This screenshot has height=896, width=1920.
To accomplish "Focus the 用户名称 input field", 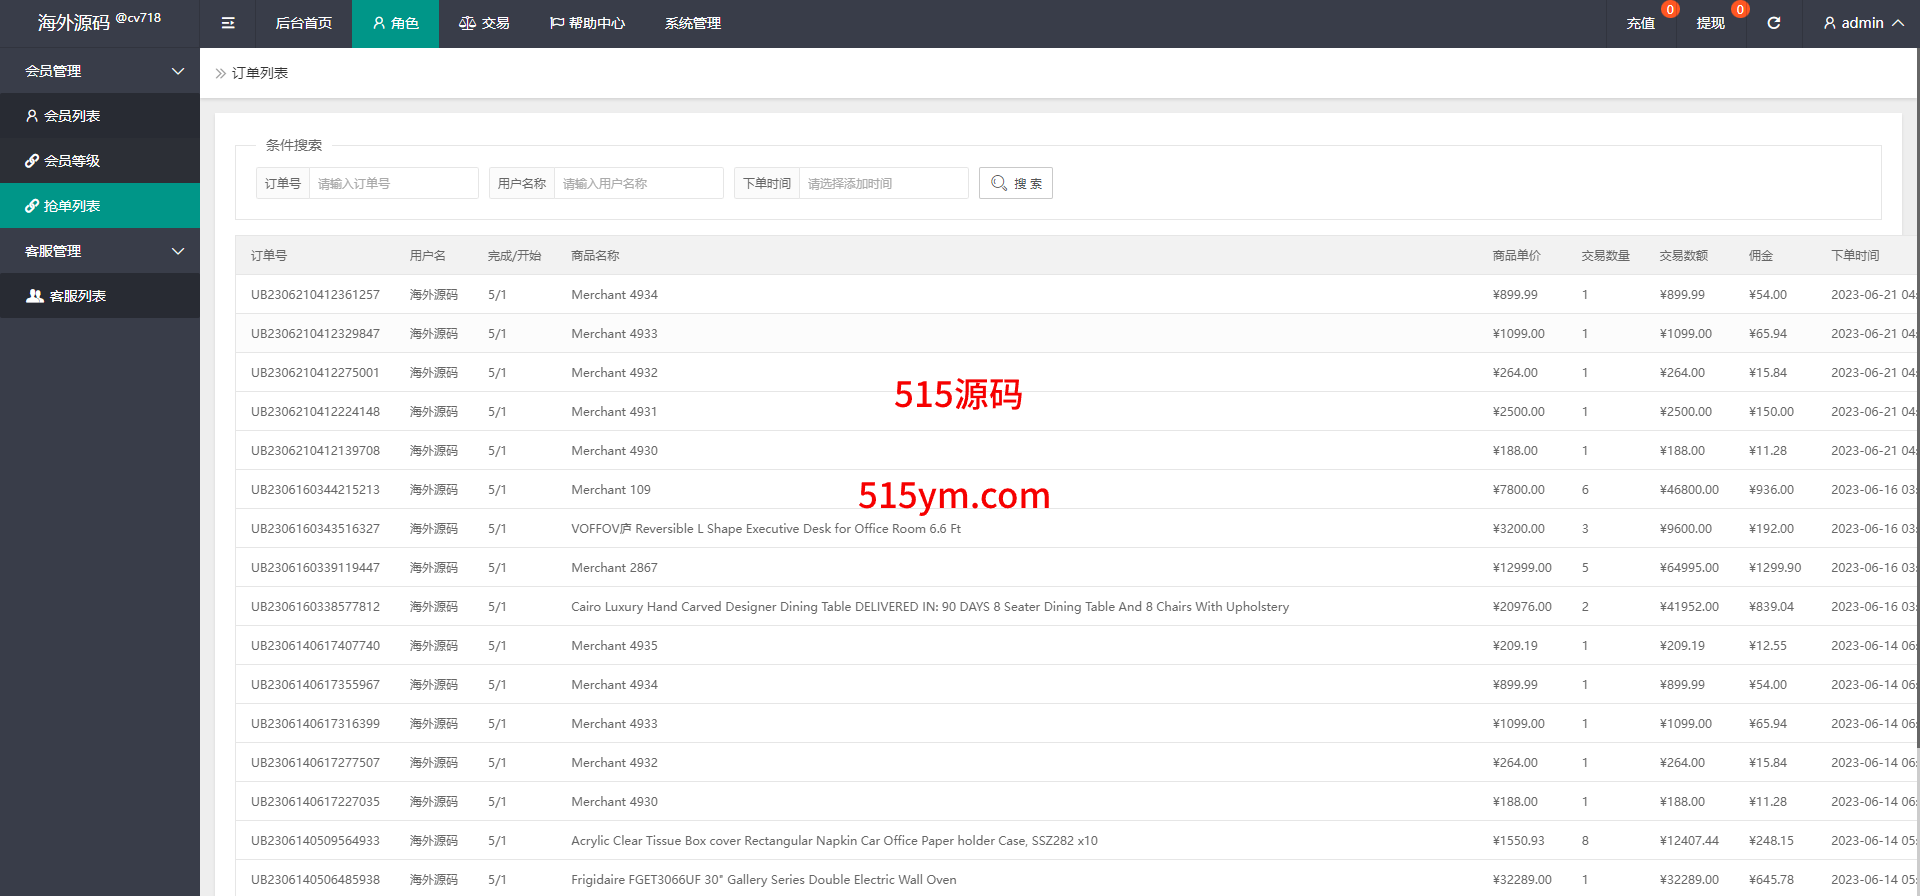I will pyautogui.click(x=637, y=183).
